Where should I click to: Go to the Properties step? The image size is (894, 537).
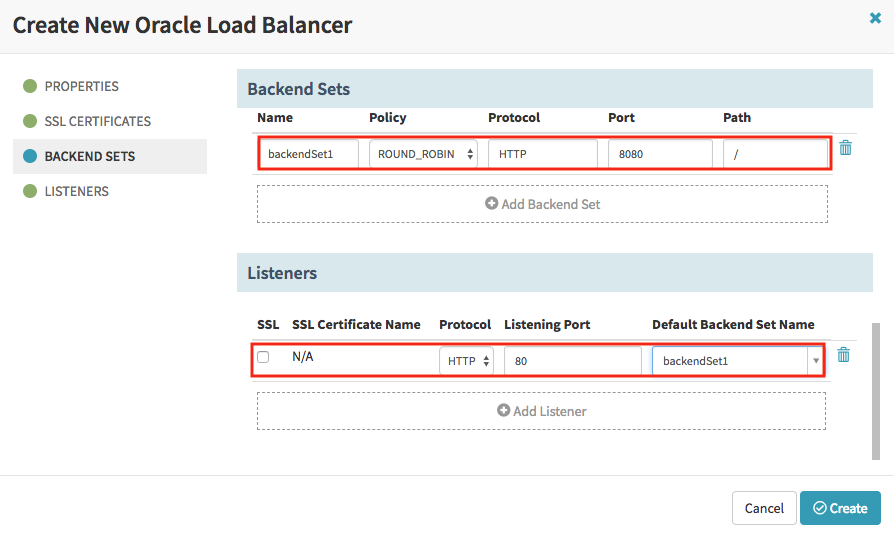(x=82, y=86)
